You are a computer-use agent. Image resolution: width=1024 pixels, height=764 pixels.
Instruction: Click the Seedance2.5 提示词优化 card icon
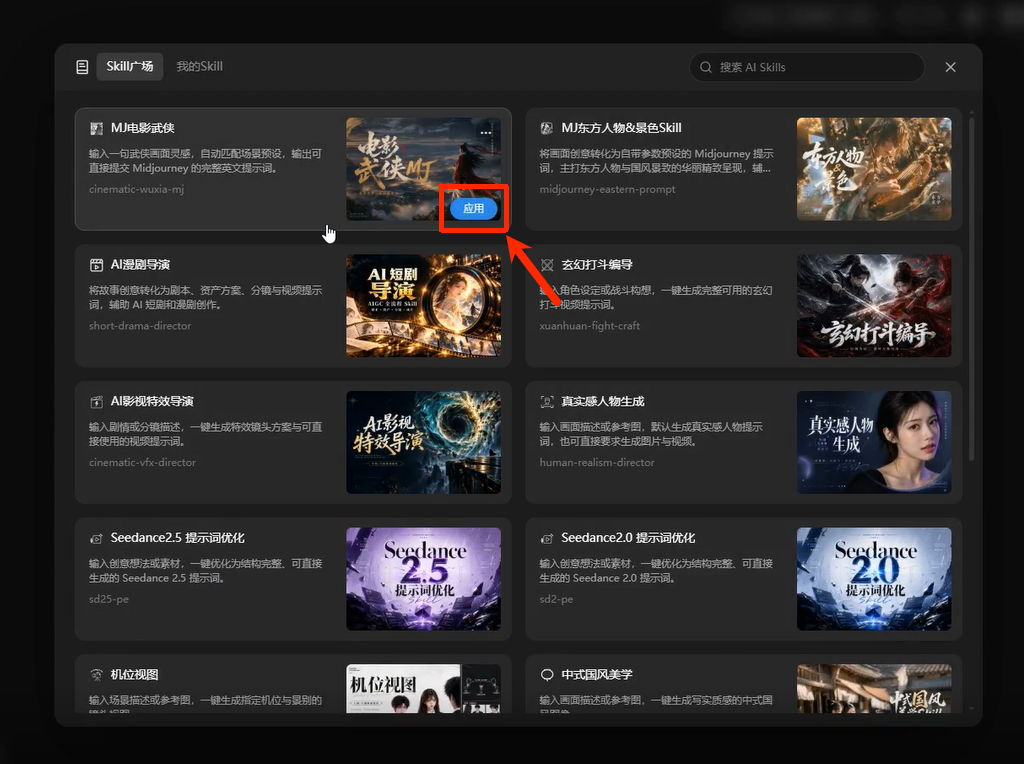pos(97,538)
